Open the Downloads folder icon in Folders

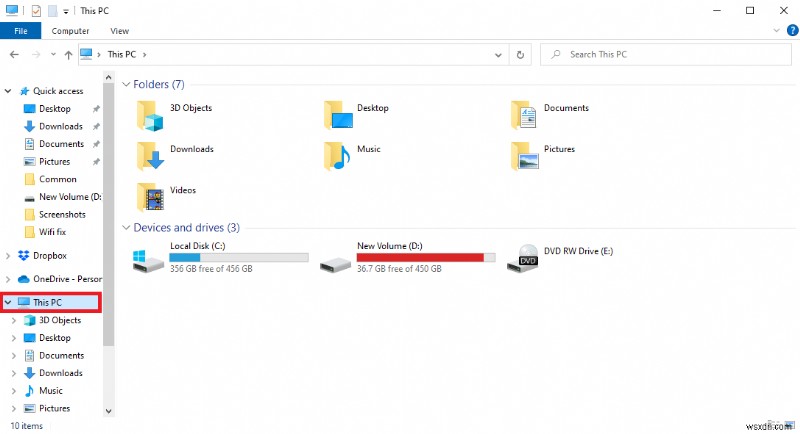150,156
